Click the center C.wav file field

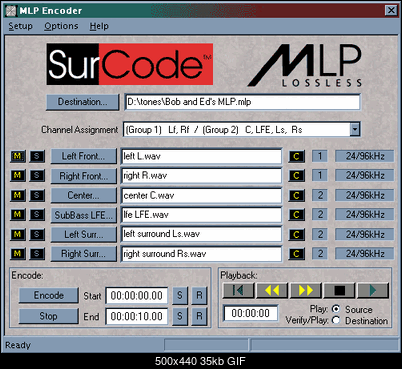[x=201, y=195]
